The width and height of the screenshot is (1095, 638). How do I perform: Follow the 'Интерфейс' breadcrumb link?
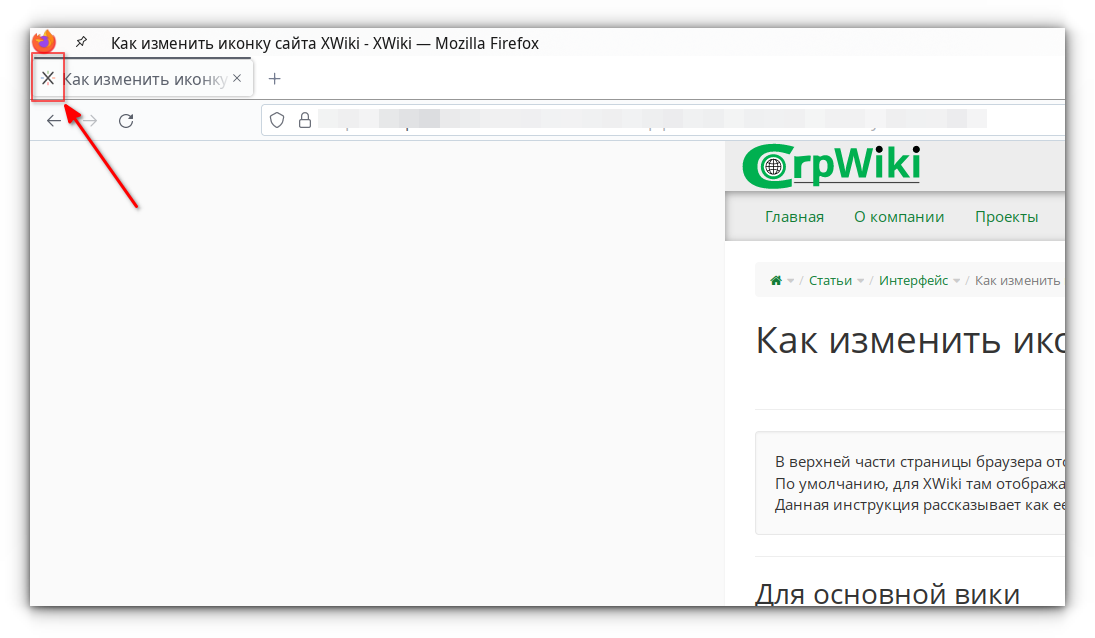913,281
